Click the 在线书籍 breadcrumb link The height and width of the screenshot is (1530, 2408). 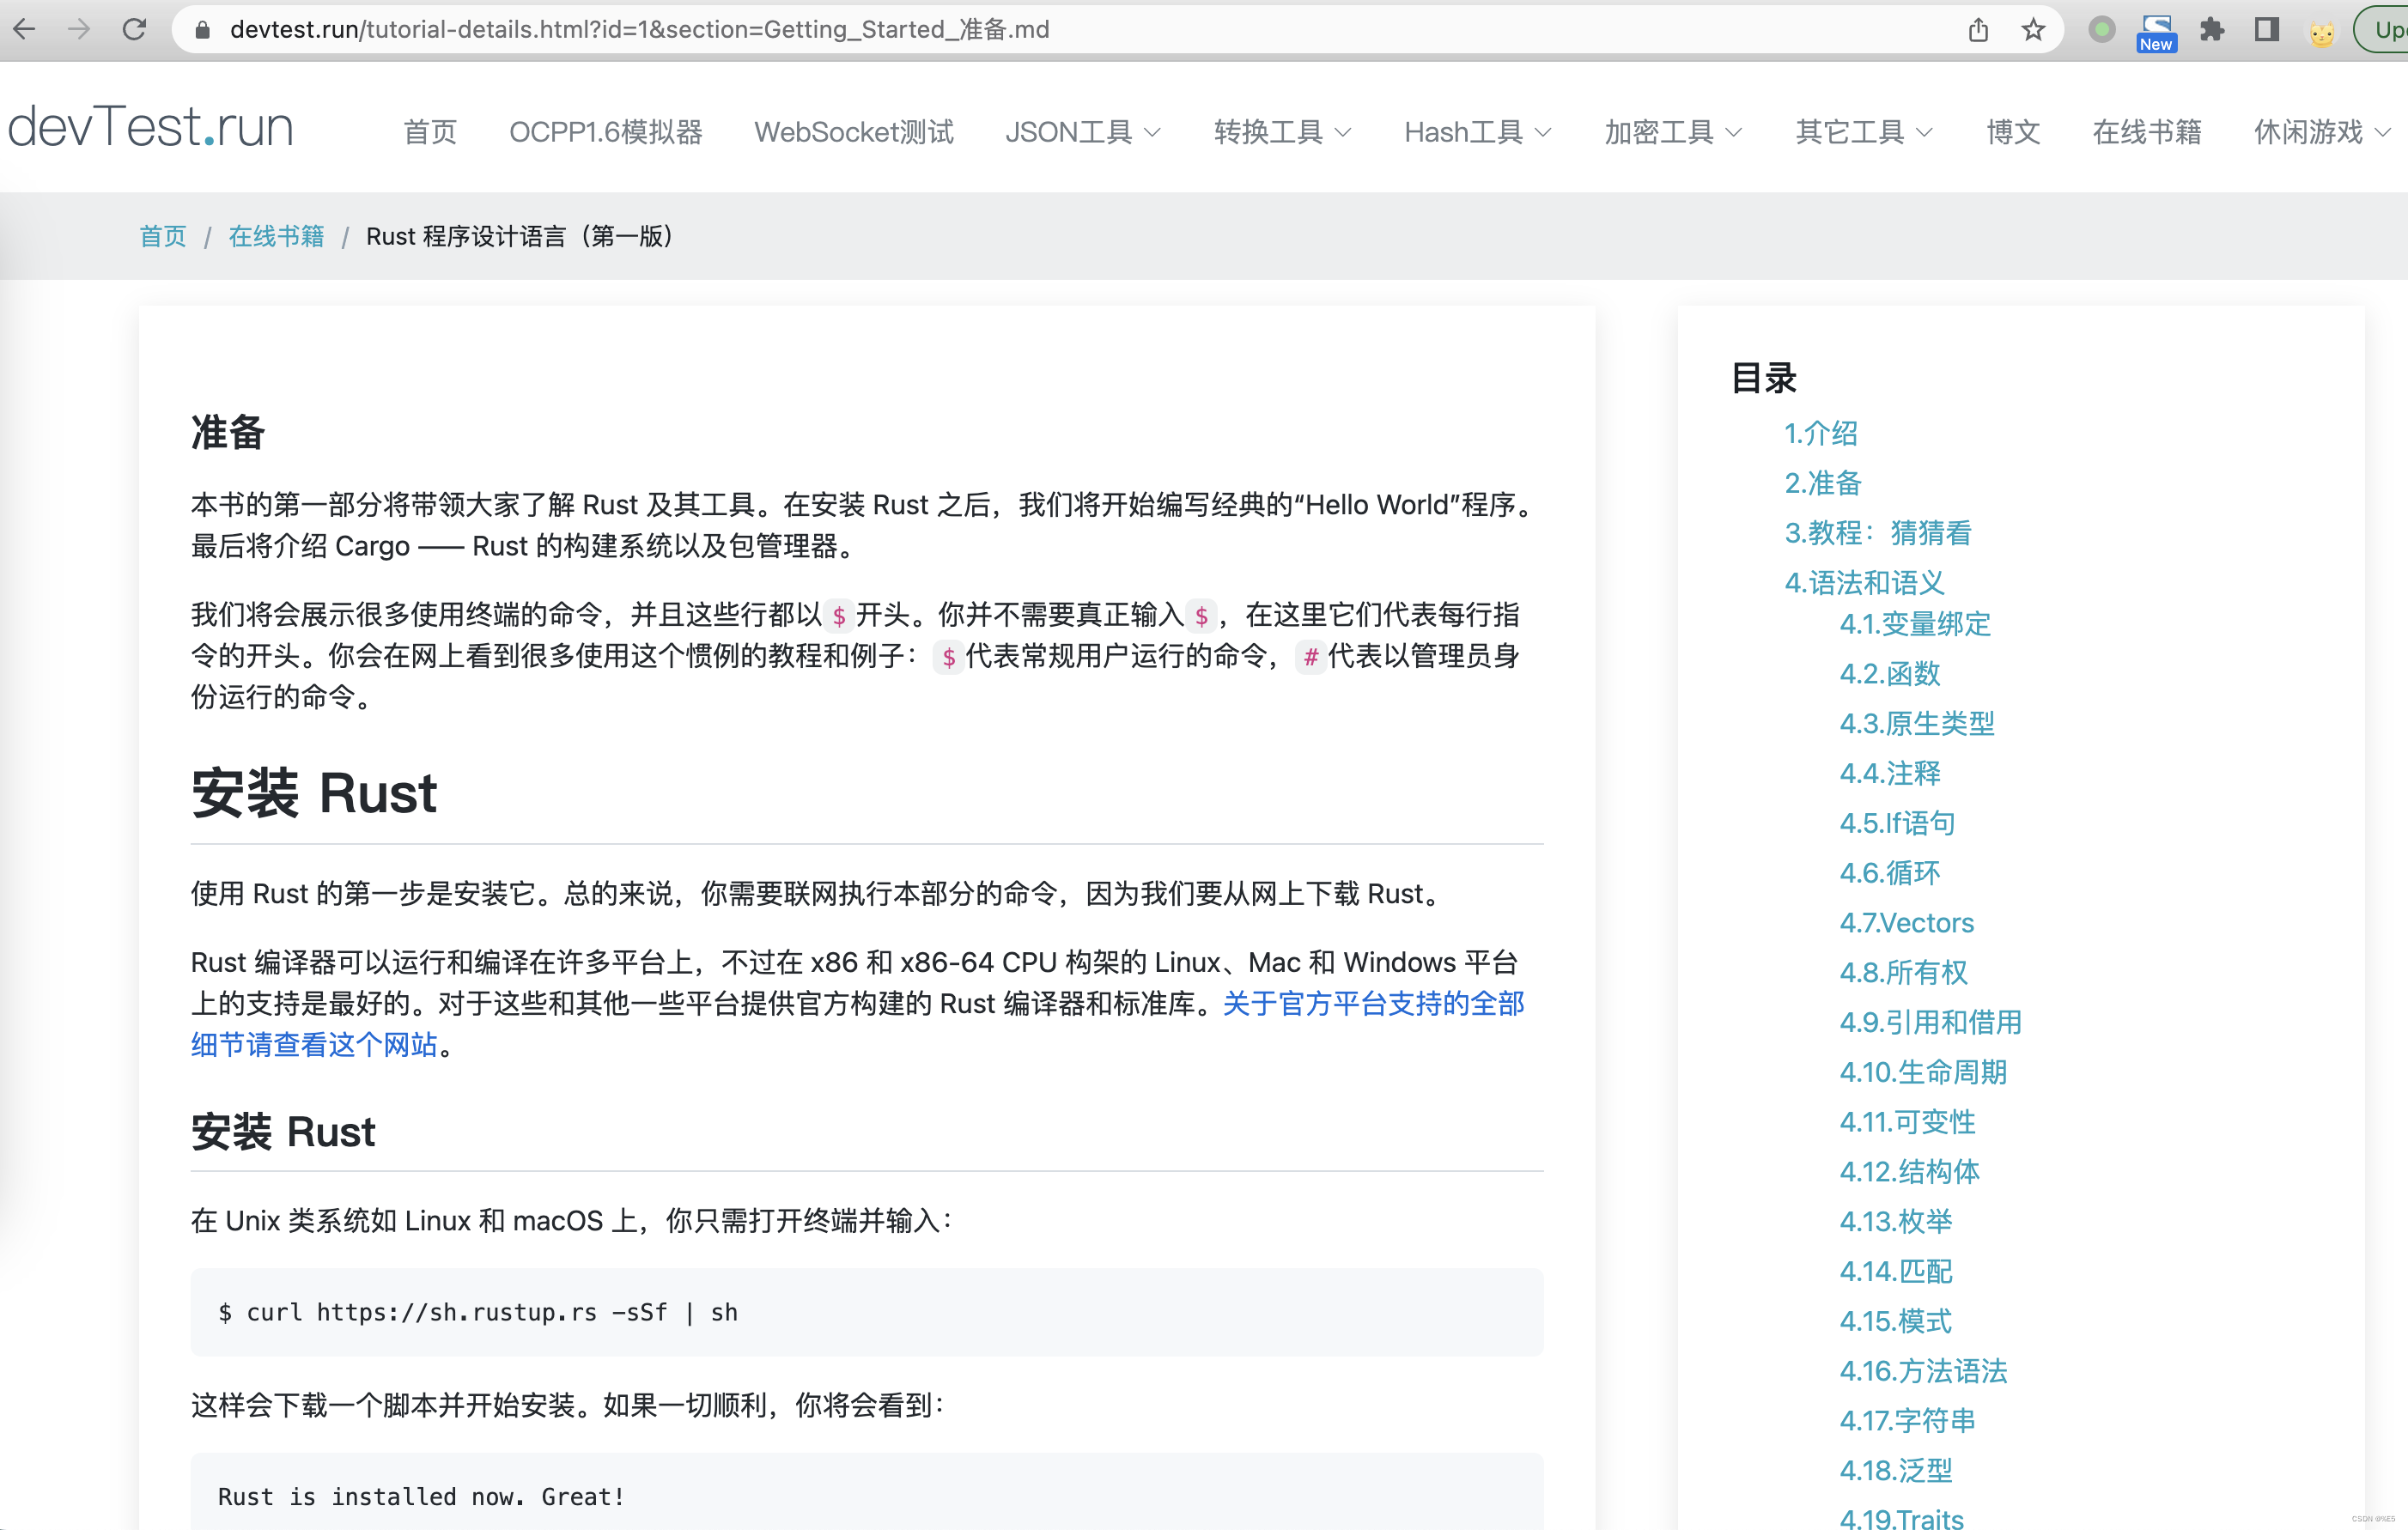coord(276,236)
